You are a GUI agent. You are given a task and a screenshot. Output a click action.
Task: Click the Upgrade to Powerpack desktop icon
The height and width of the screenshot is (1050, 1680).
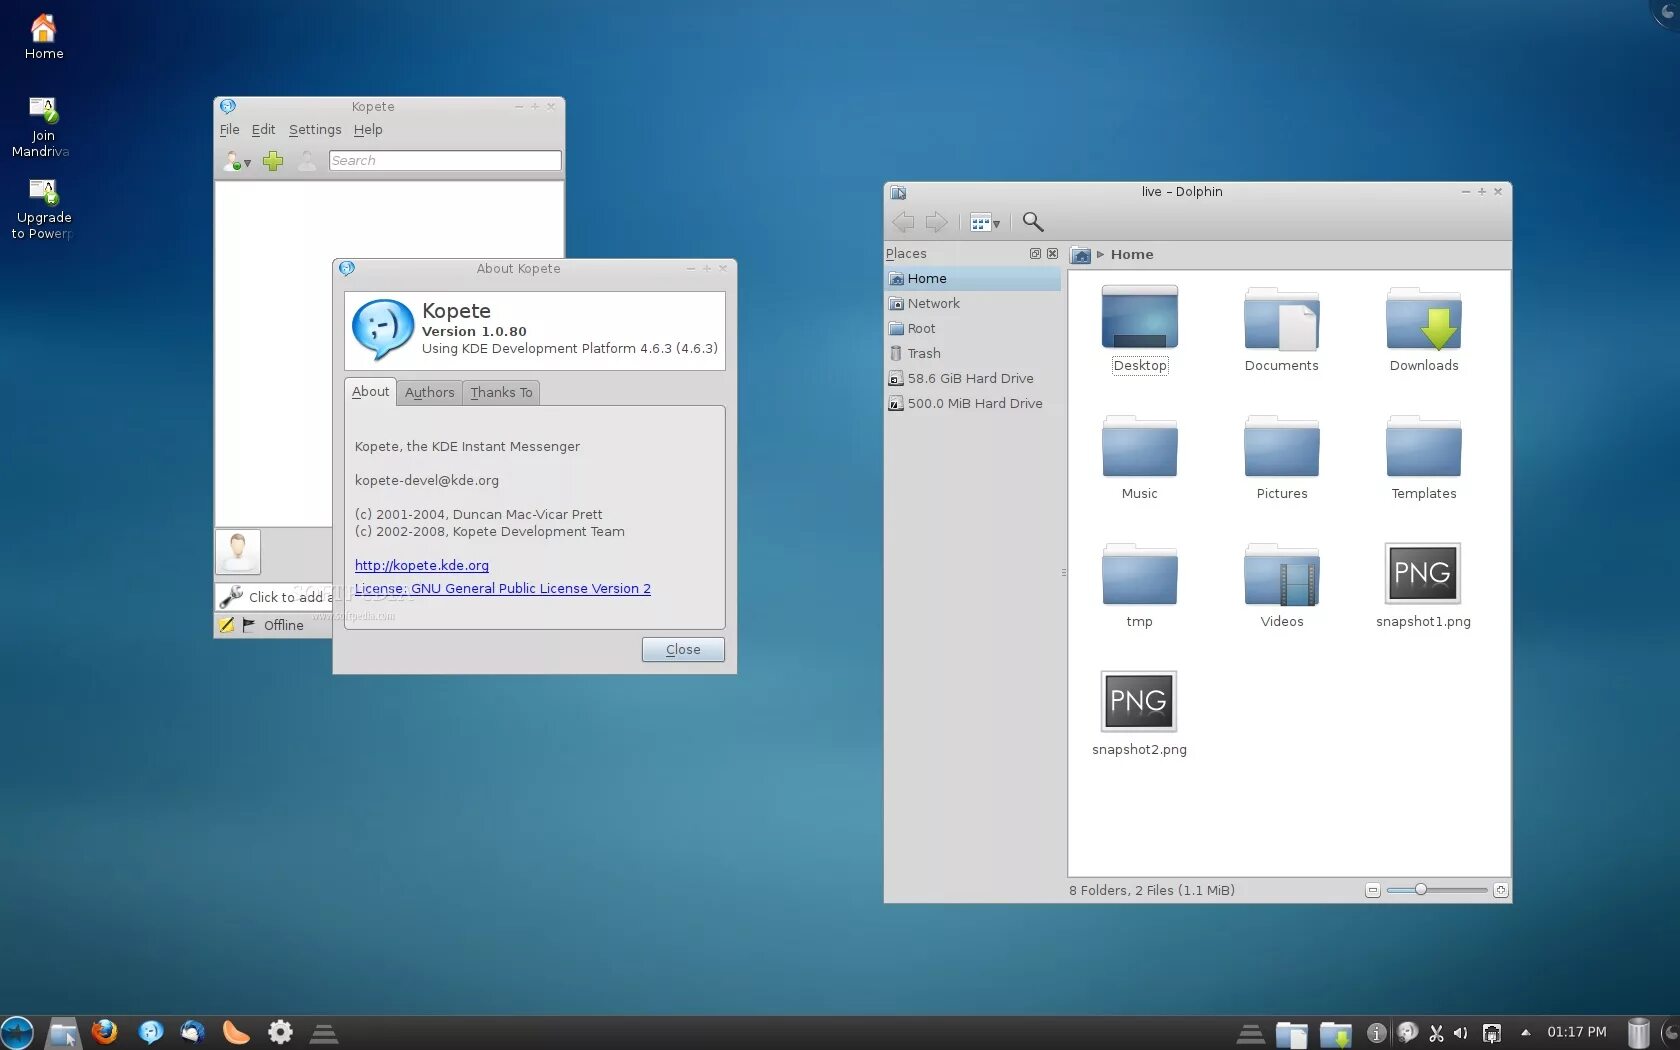(42, 209)
